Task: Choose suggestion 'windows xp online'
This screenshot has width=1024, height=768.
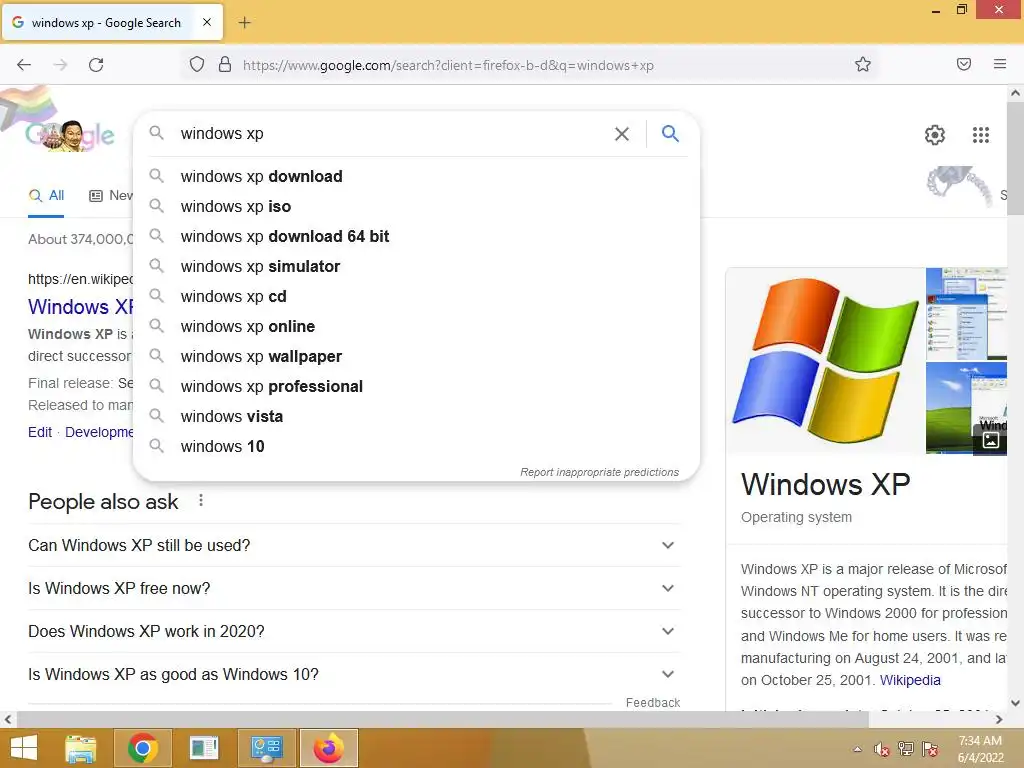Action: [416, 327]
